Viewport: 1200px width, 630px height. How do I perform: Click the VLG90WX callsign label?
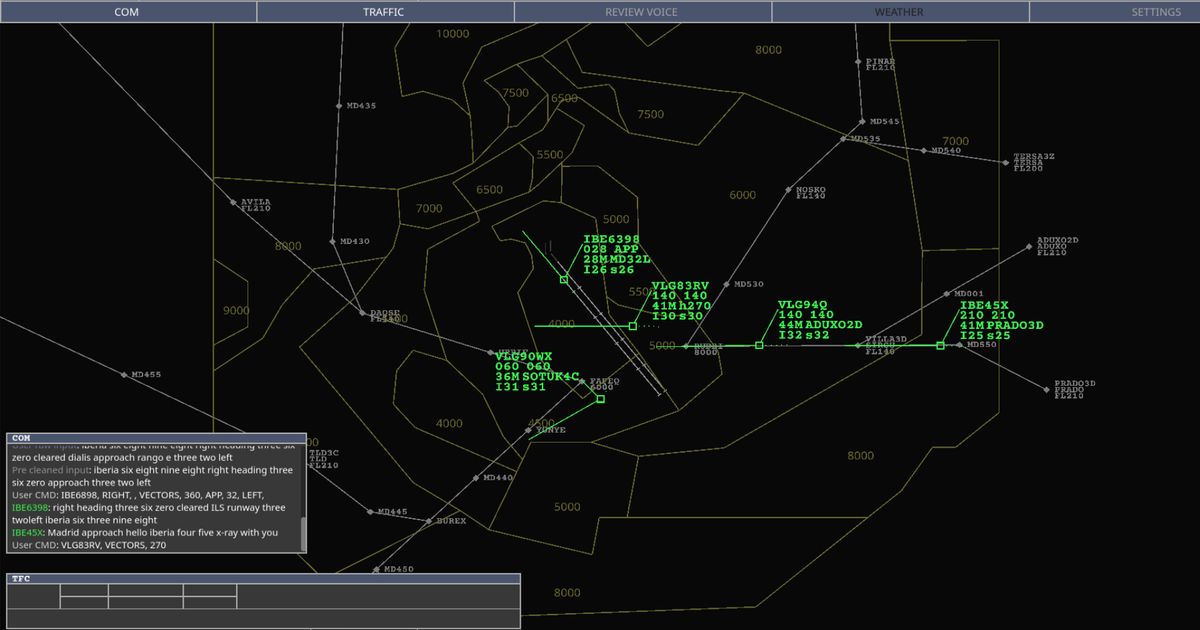(523, 357)
